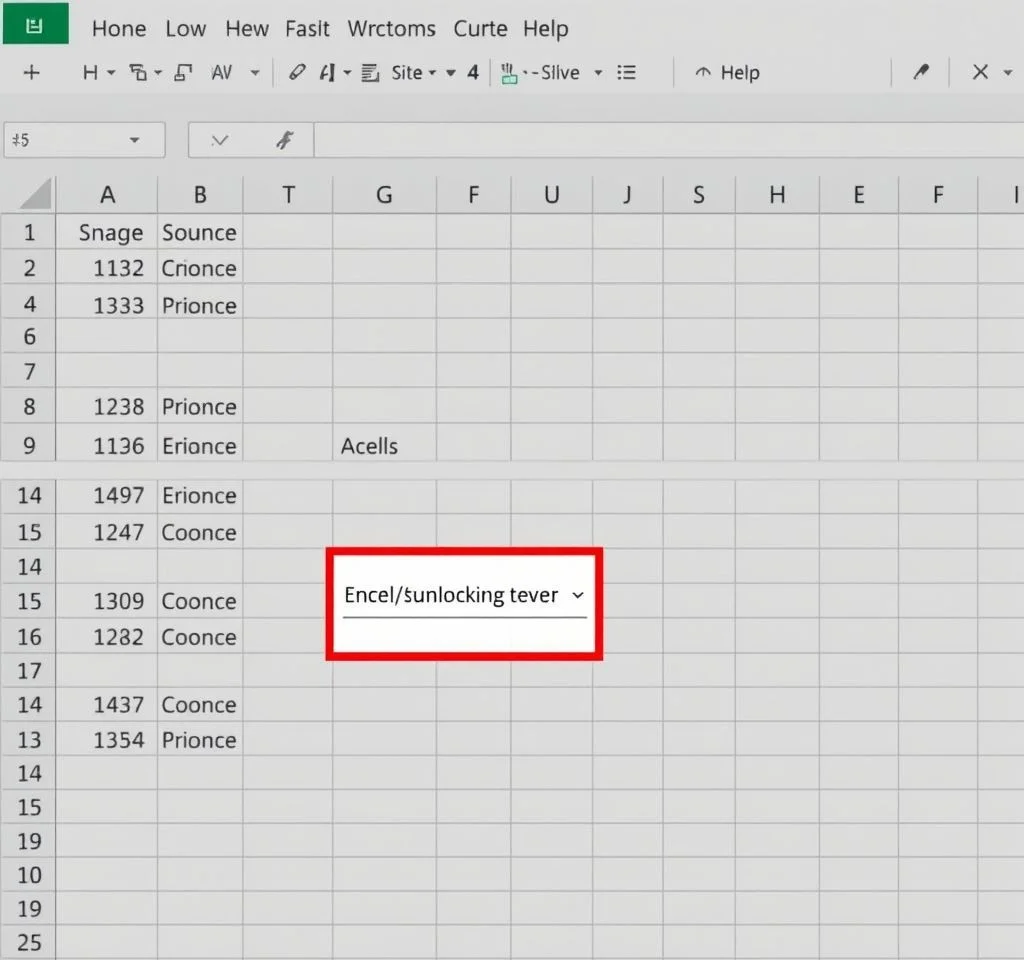Expand the name box dropdown arrow
The width and height of the screenshot is (1024, 960).
click(x=134, y=141)
